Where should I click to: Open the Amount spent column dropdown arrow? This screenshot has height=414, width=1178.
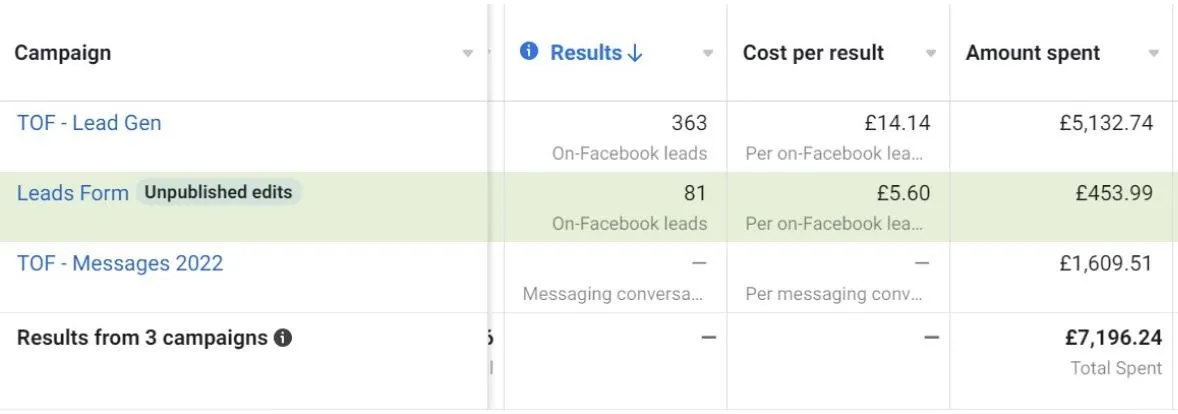[1154, 53]
